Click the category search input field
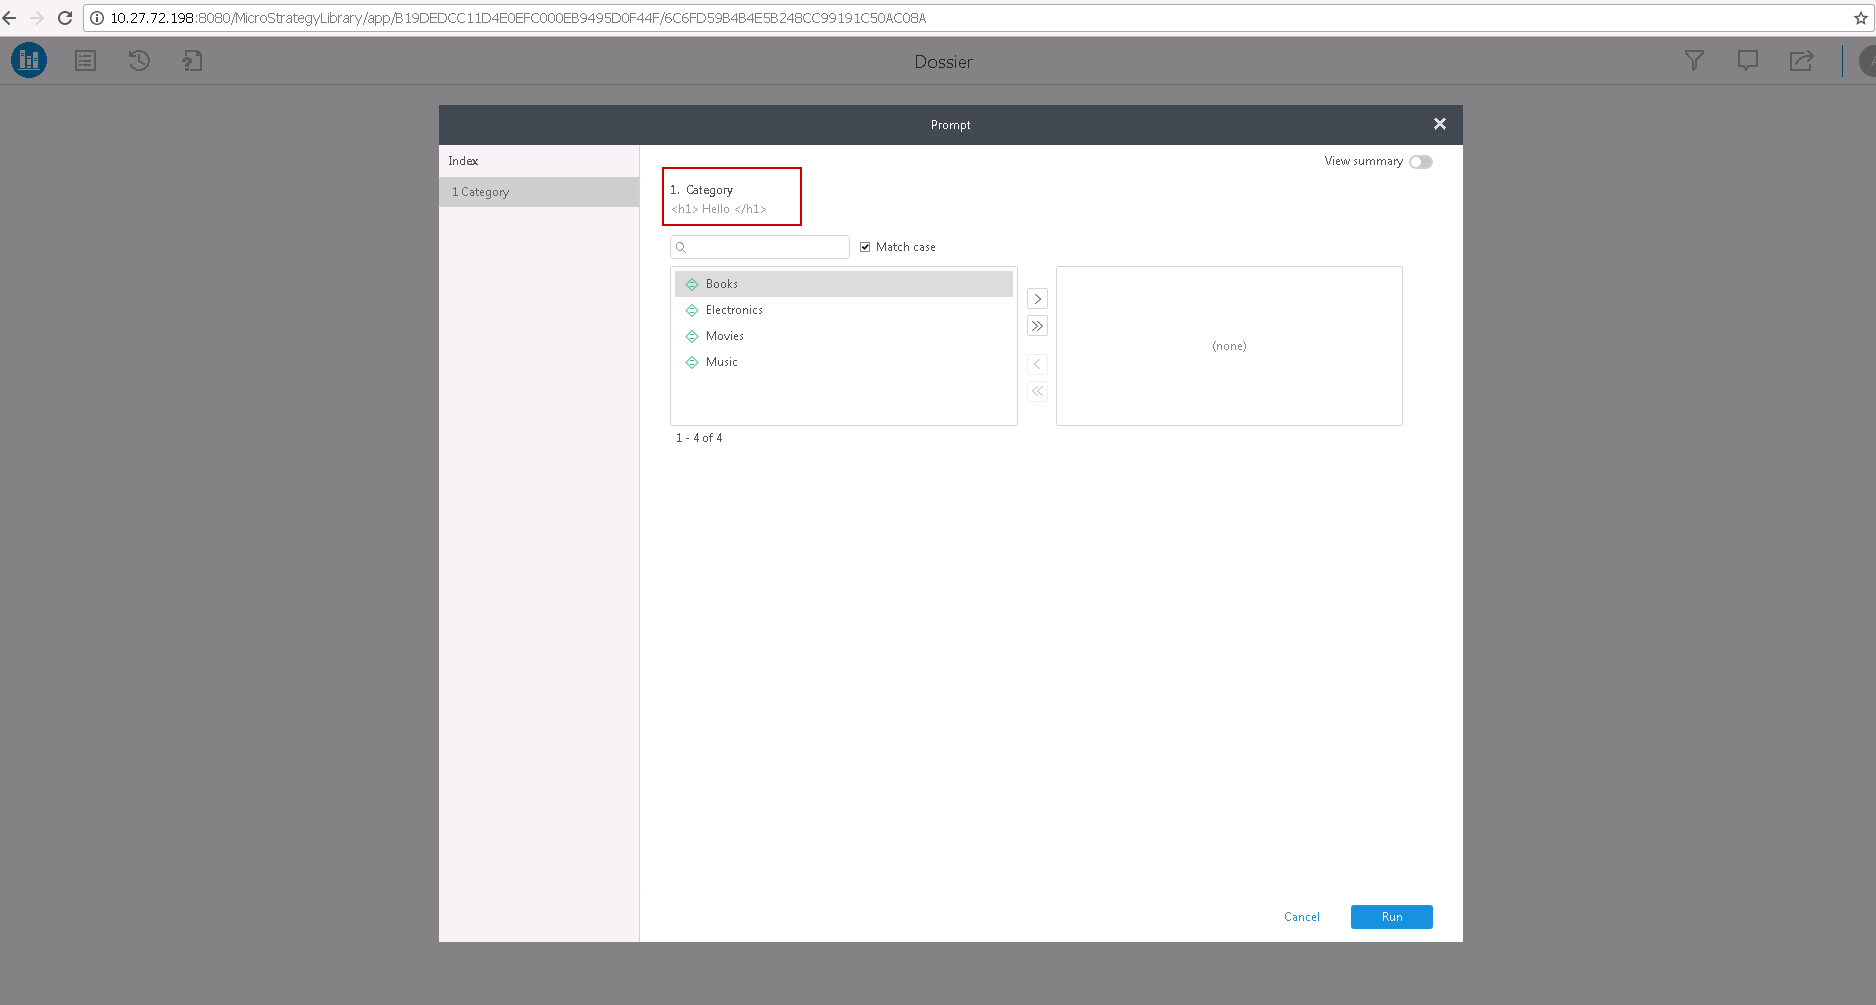Image resolution: width=1876 pixels, height=1005 pixels. [760, 247]
